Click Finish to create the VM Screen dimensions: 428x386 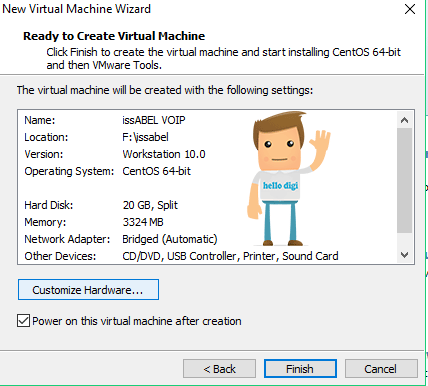(300, 369)
